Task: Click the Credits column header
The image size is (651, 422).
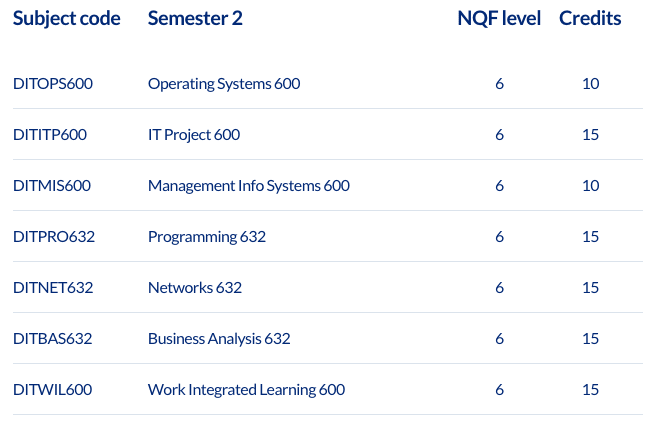Action: point(590,18)
